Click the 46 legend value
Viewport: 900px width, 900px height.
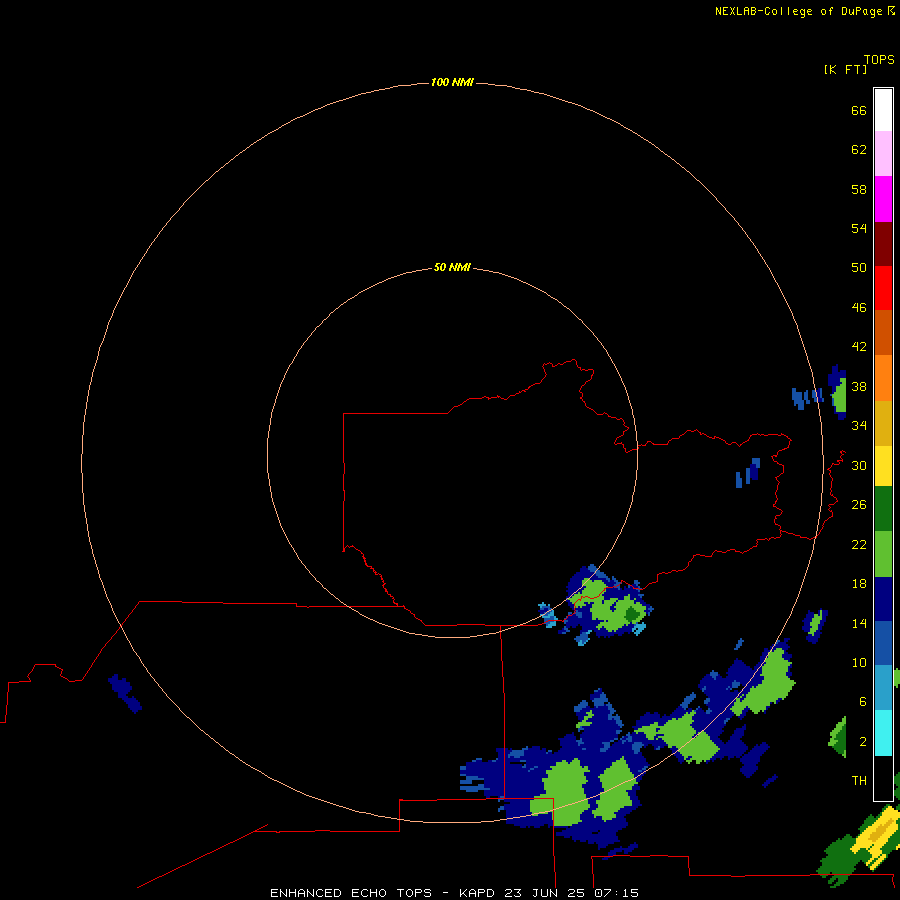(x=859, y=308)
